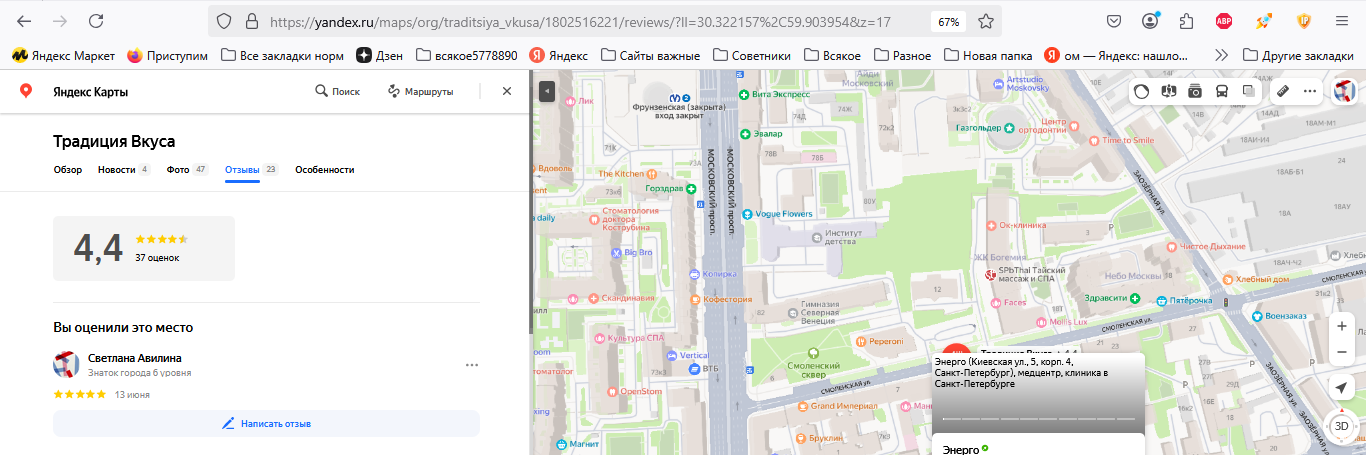Zoom in on the map
Viewport: 1366px width, 455px height.
point(1341,326)
